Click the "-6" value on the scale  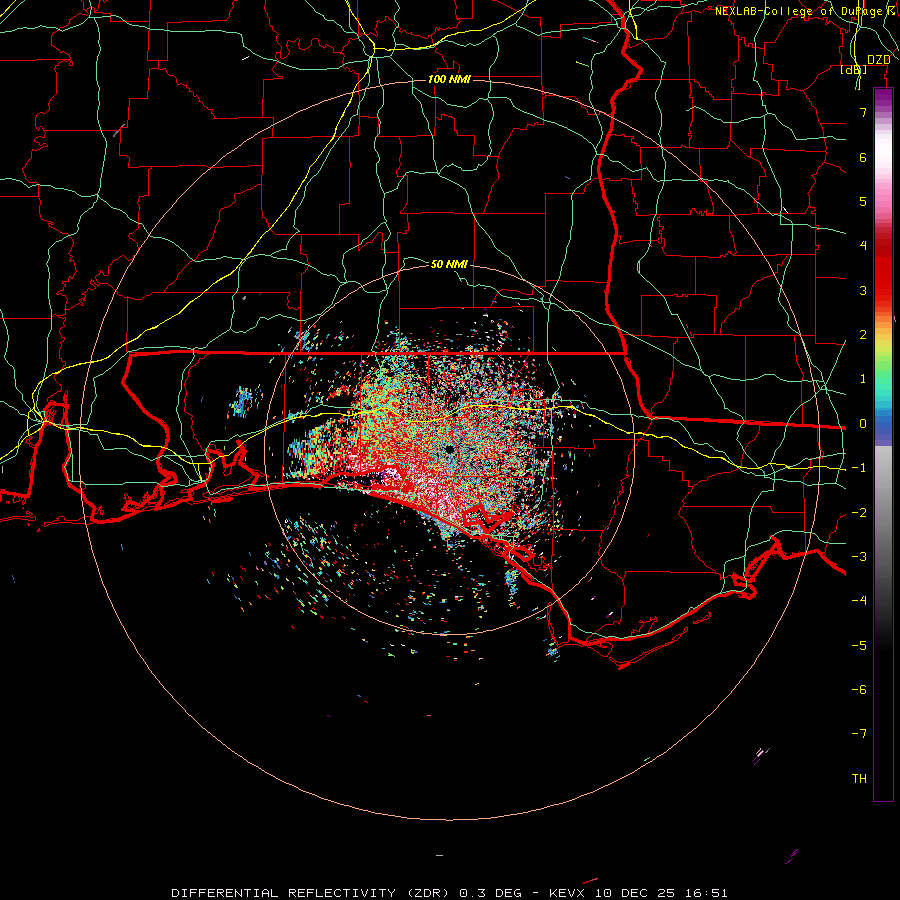pos(859,690)
